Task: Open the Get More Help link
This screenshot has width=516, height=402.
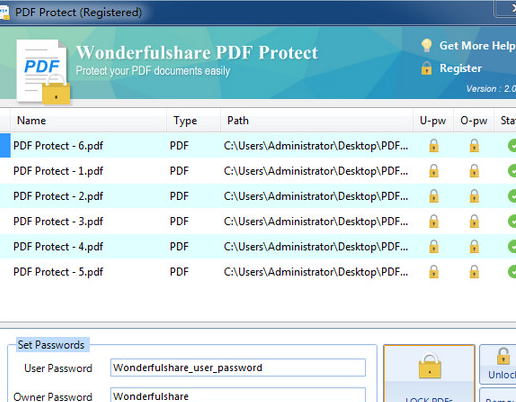Action: click(x=477, y=46)
